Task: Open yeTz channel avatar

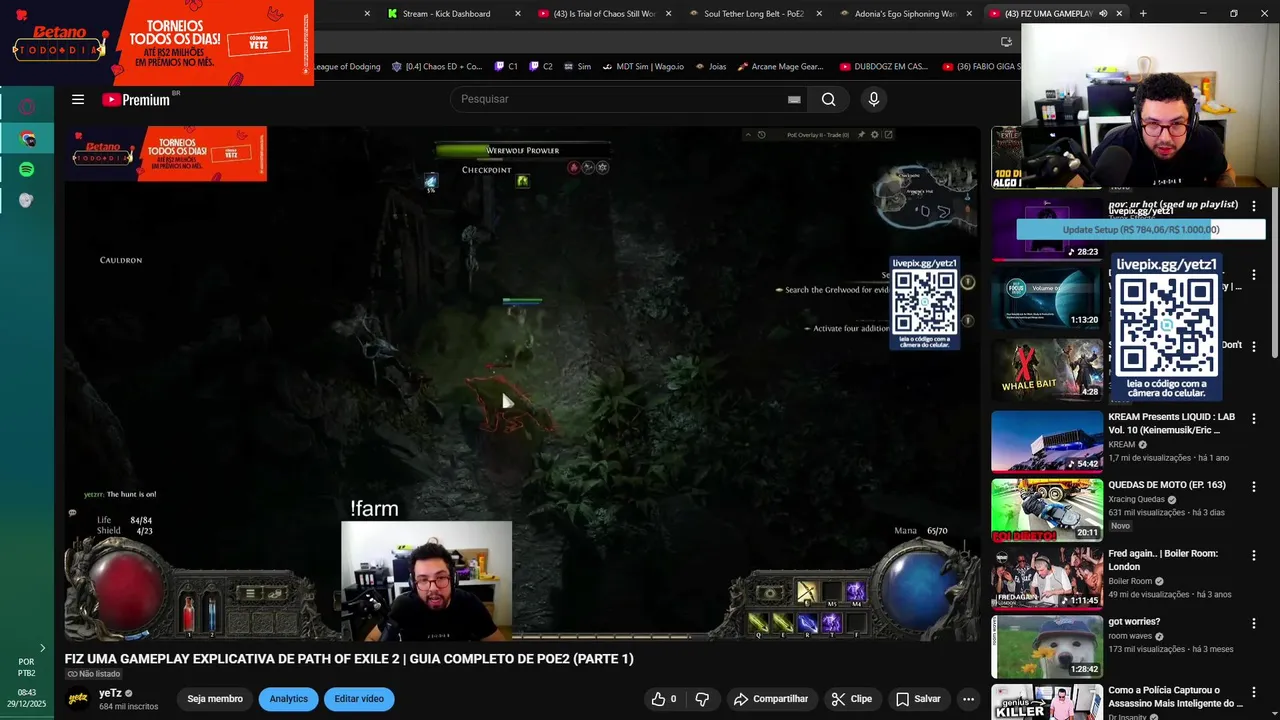Action: click(77, 699)
